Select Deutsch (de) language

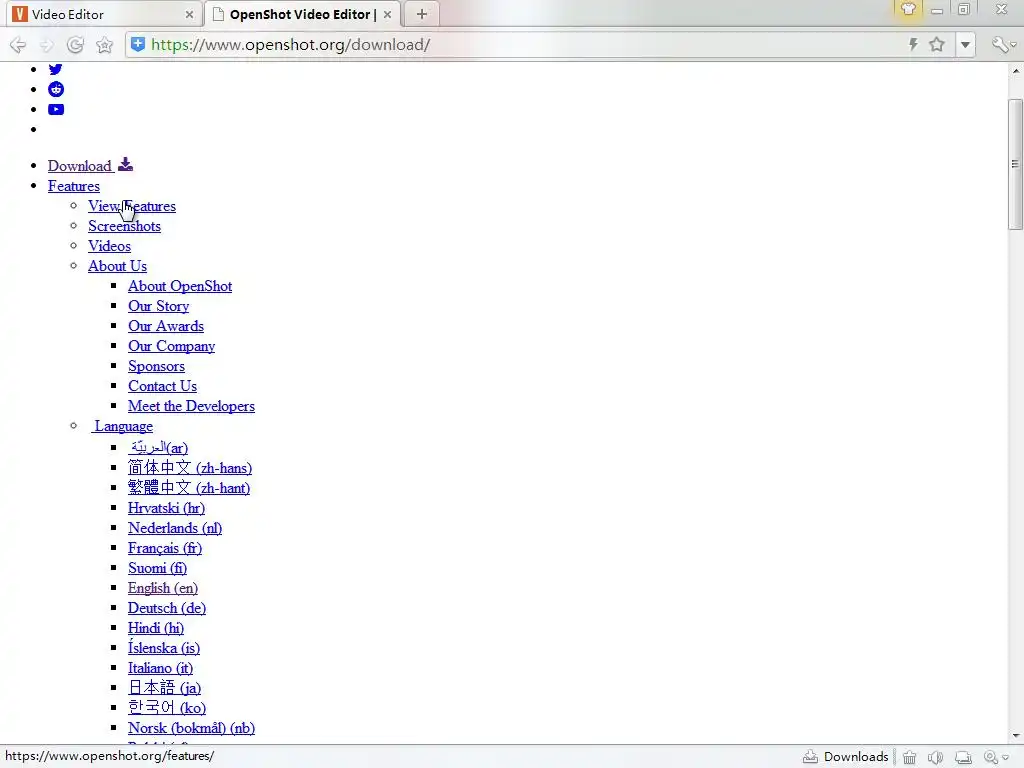coord(167,608)
